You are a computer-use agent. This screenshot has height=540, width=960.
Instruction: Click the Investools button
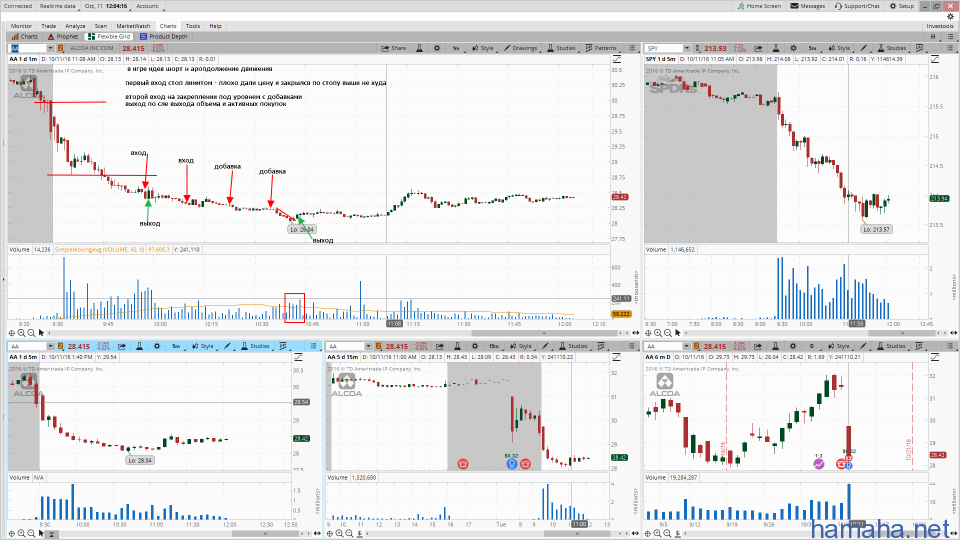tap(940, 26)
